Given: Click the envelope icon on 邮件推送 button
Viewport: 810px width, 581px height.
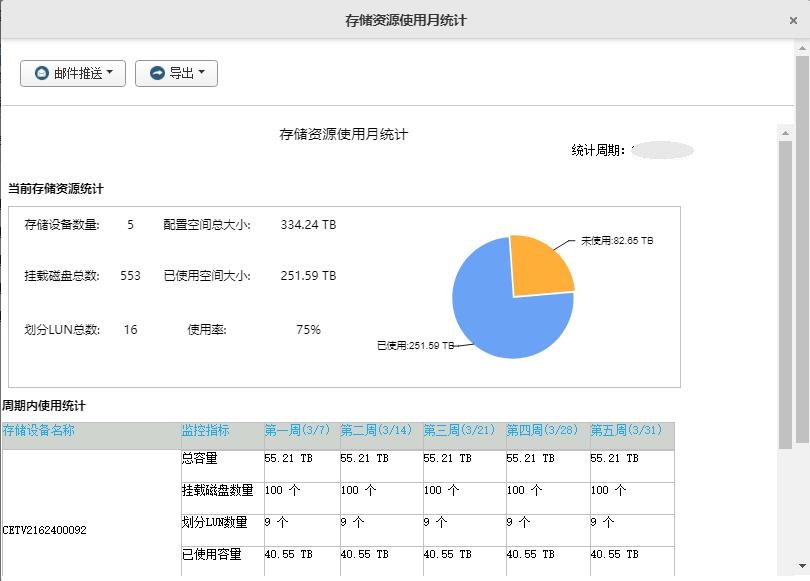Looking at the screenshot, I should click(x=40, y=72).
